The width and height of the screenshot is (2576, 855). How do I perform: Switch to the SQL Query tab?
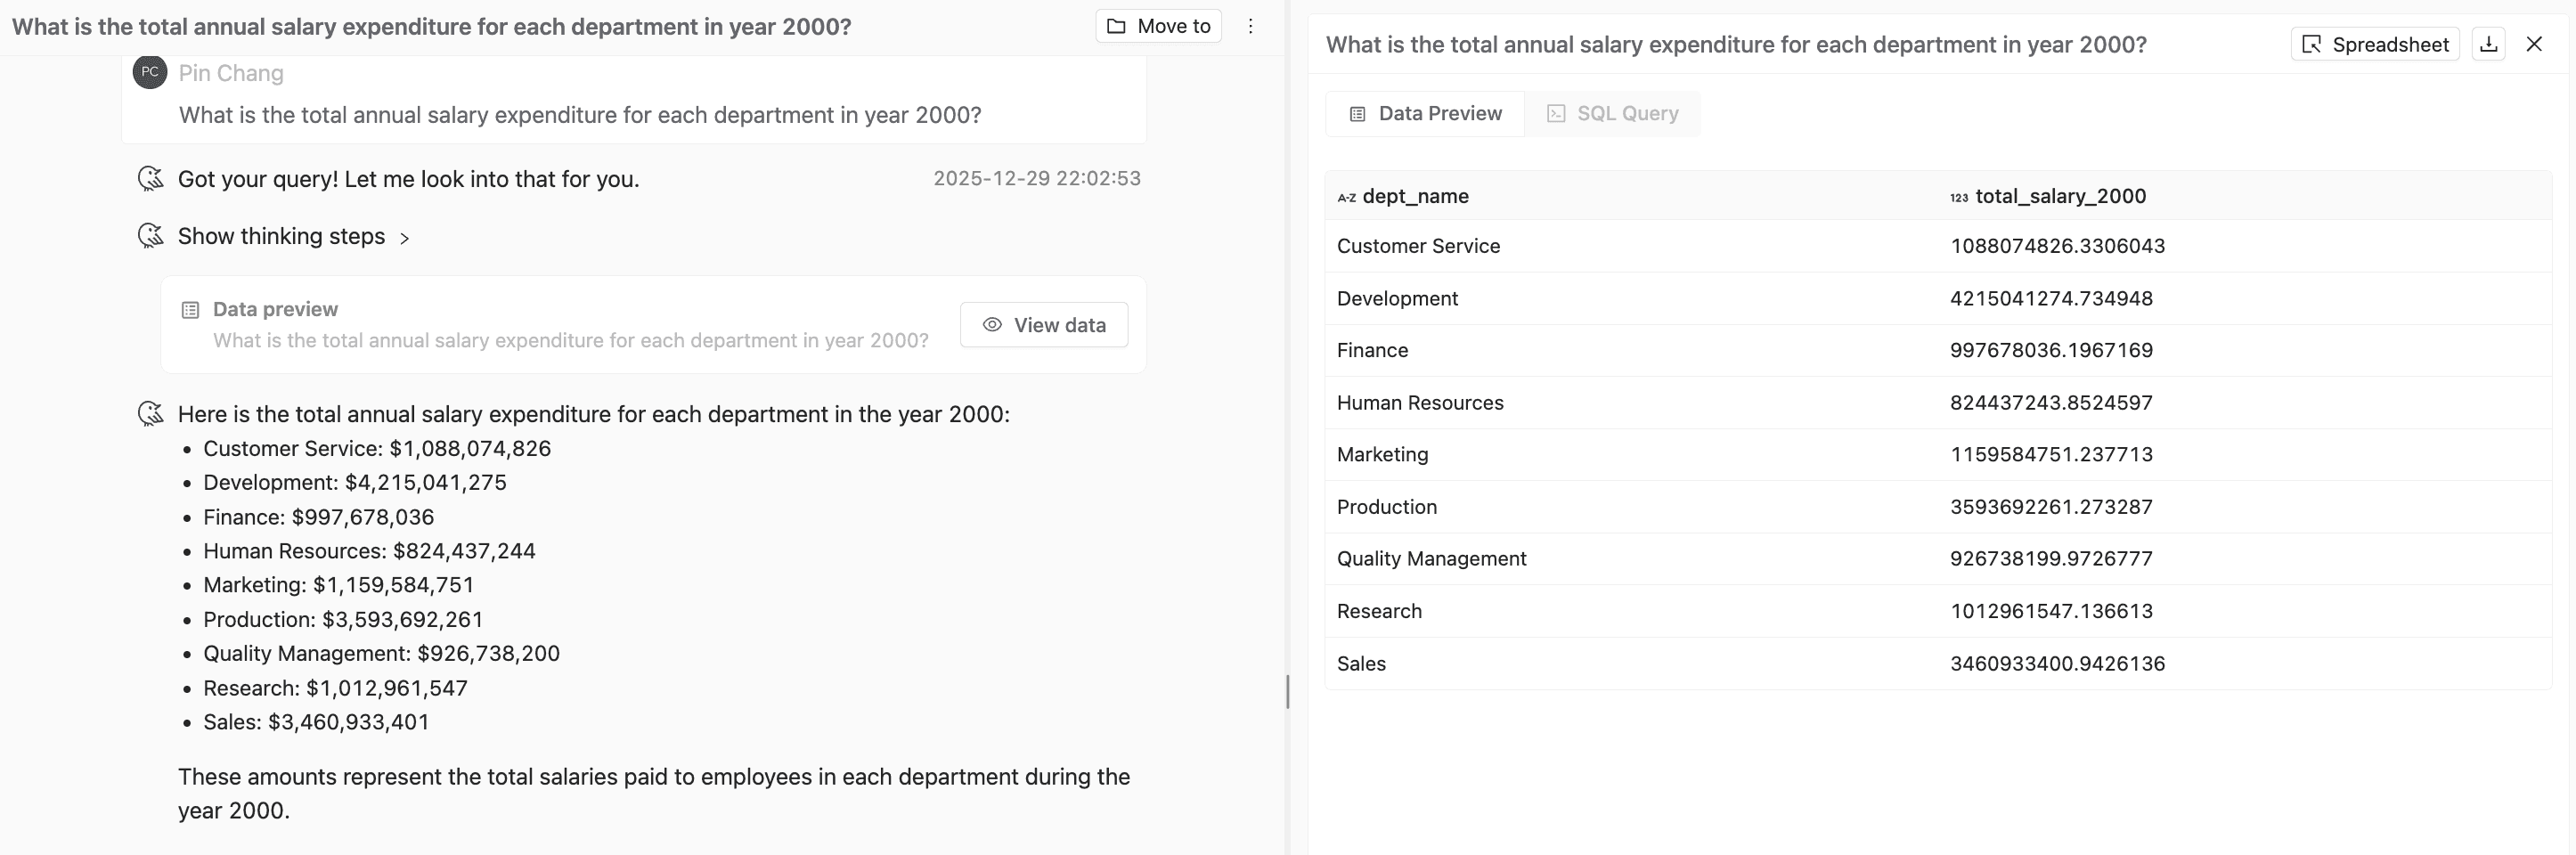[1612, 114]
